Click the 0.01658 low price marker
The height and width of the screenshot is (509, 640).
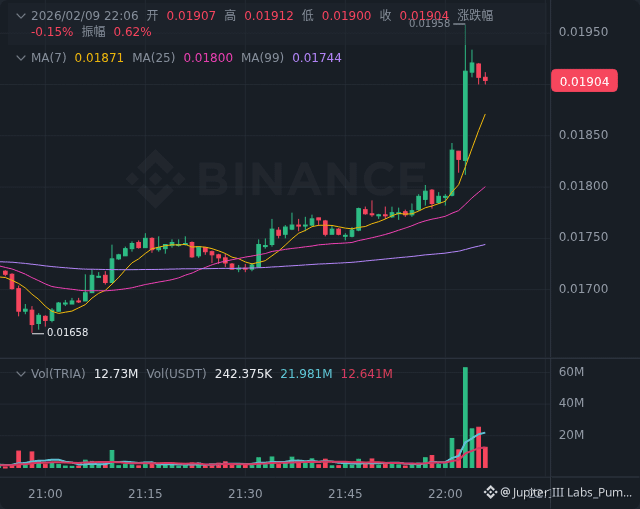tap(67, 332)
